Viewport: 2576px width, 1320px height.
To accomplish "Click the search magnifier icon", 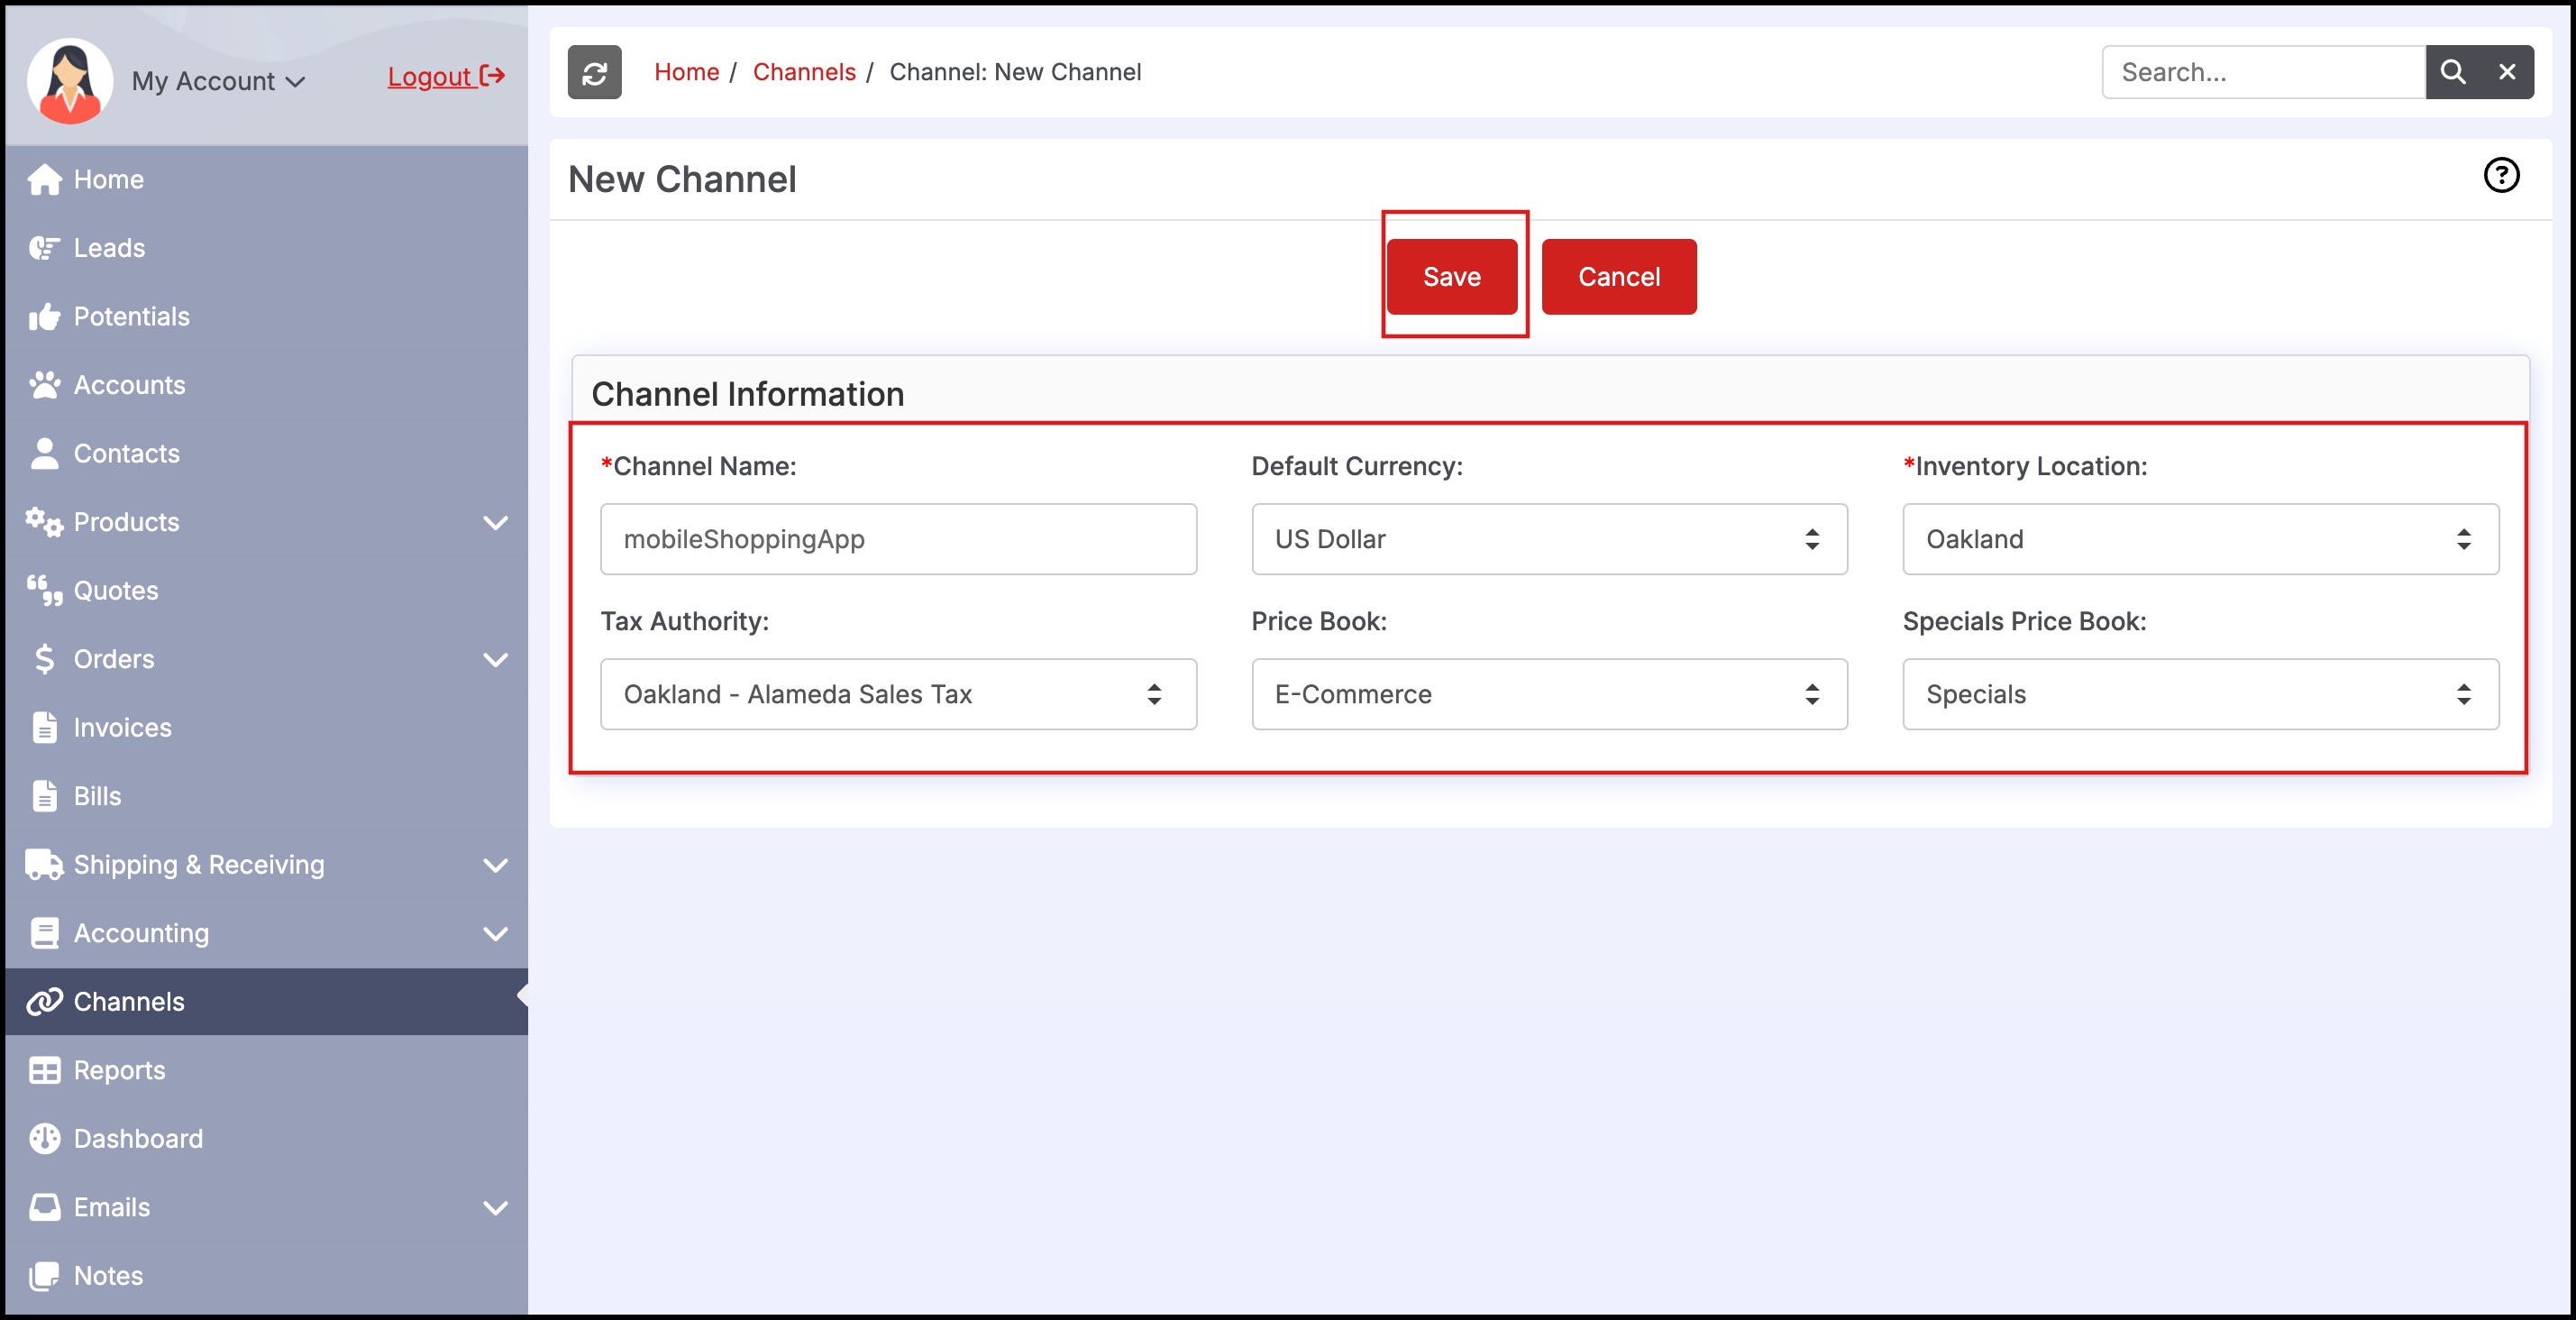I will [x=2452, y=72].
